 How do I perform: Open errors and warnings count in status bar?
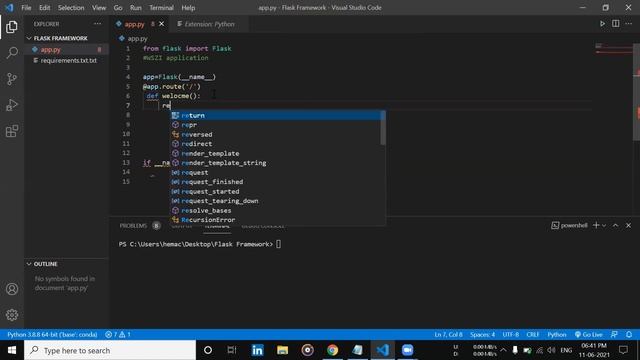(118, 334)
